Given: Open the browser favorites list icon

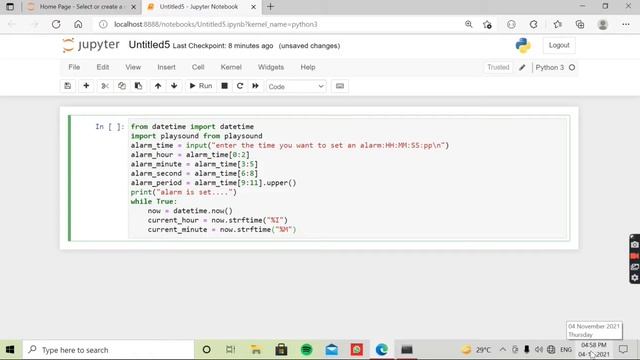Looking at the screenshot, I should coord(558,24).
